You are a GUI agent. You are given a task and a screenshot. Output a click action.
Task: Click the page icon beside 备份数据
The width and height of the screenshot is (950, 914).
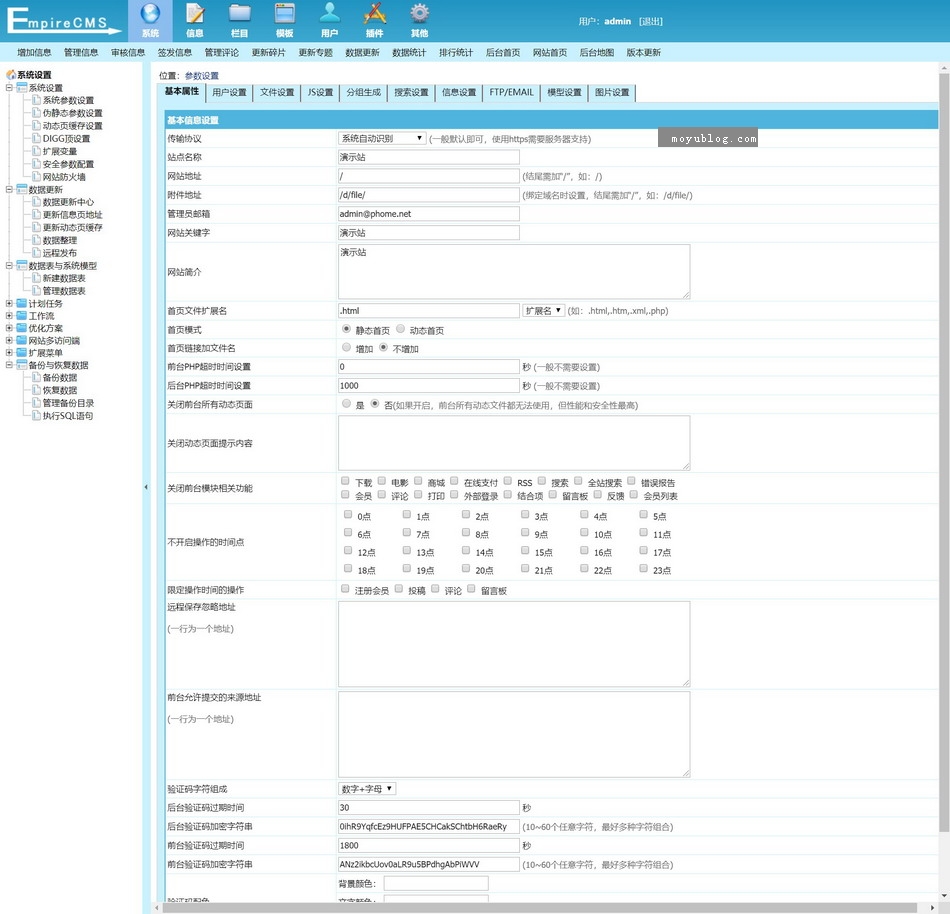36,377
